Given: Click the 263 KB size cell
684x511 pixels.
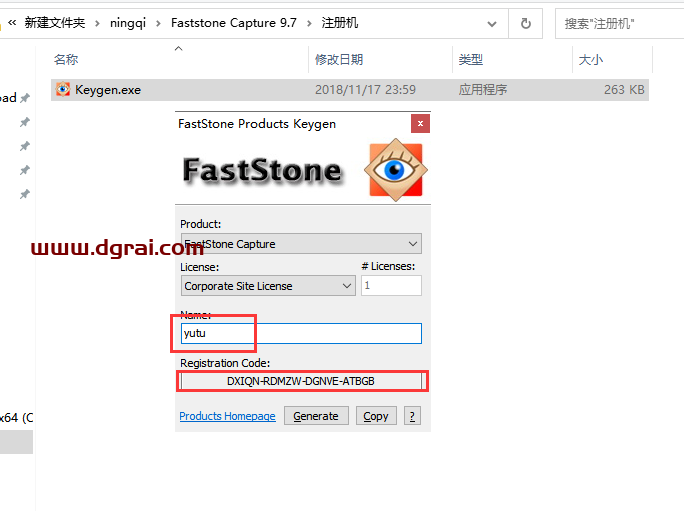Looking at the screenshot, I should (x=624, y=90).
